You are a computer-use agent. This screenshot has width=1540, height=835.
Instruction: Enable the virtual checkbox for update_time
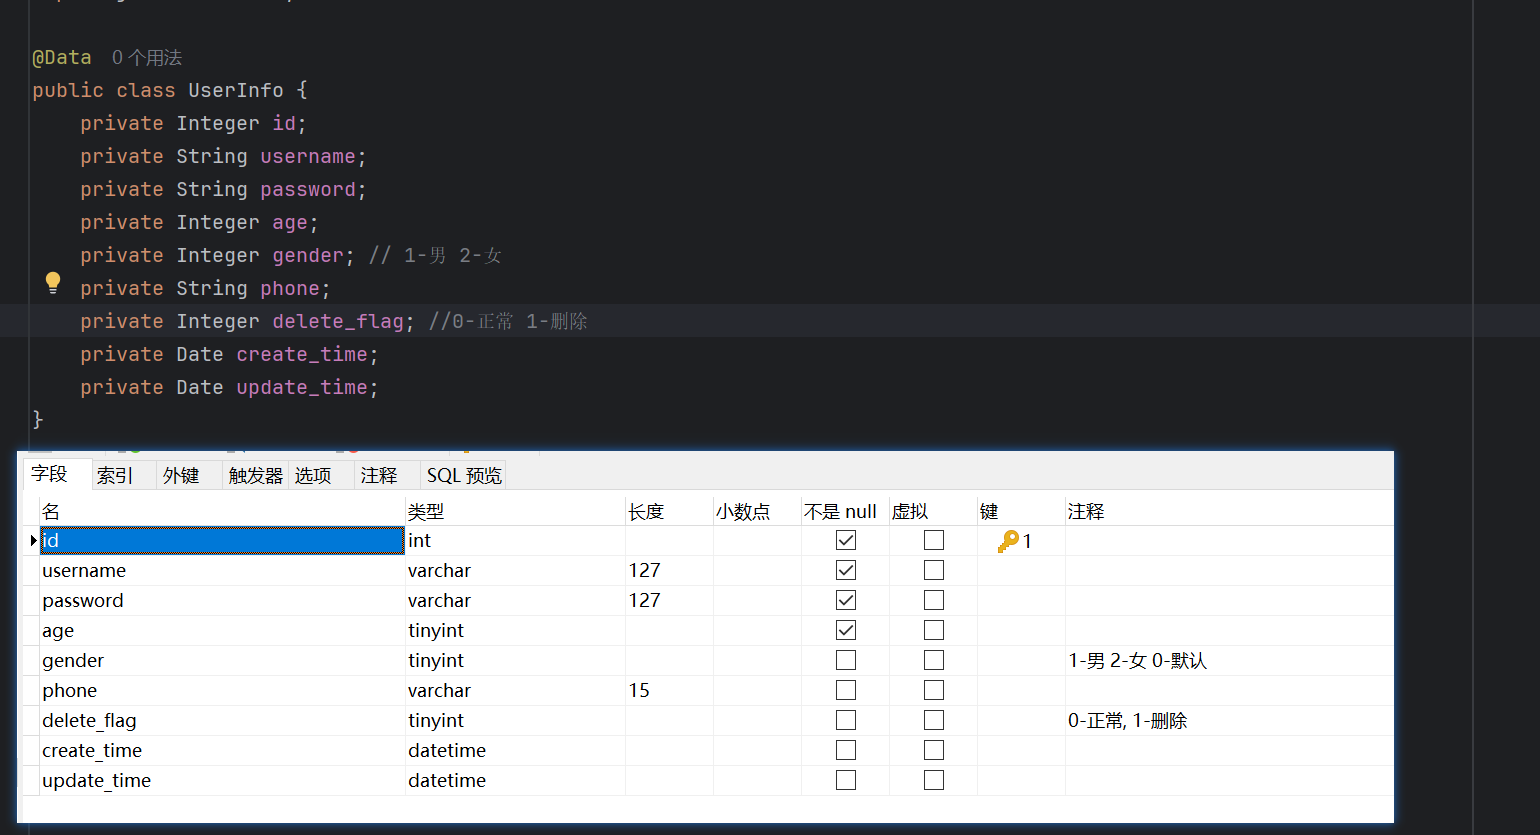pyautogui.click(x=934, y=780)
